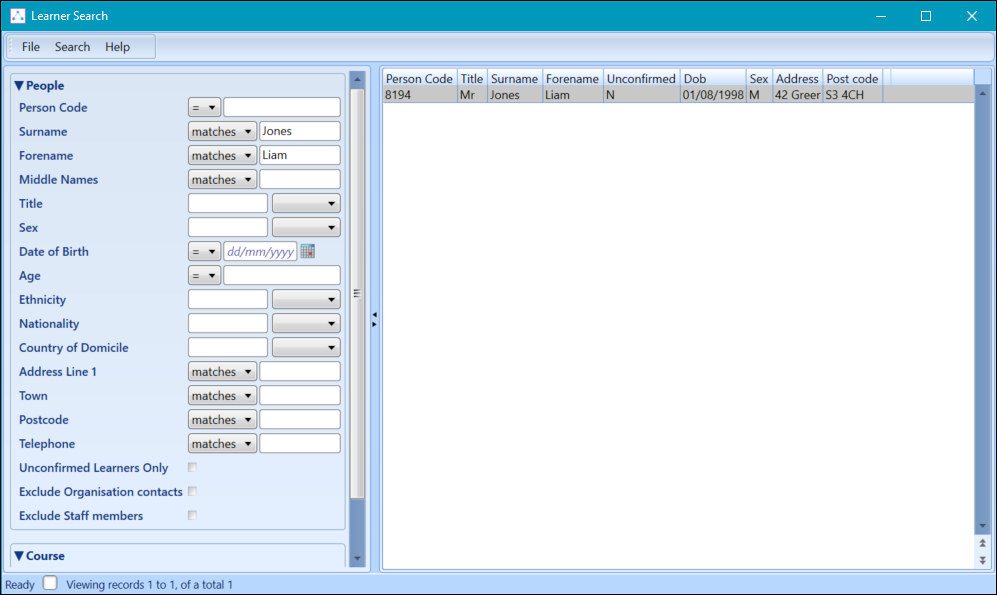This screenshot has width=997, height=595.
Task: Click the toolbar grip handle beside File
Action: (x=11, y=47)
